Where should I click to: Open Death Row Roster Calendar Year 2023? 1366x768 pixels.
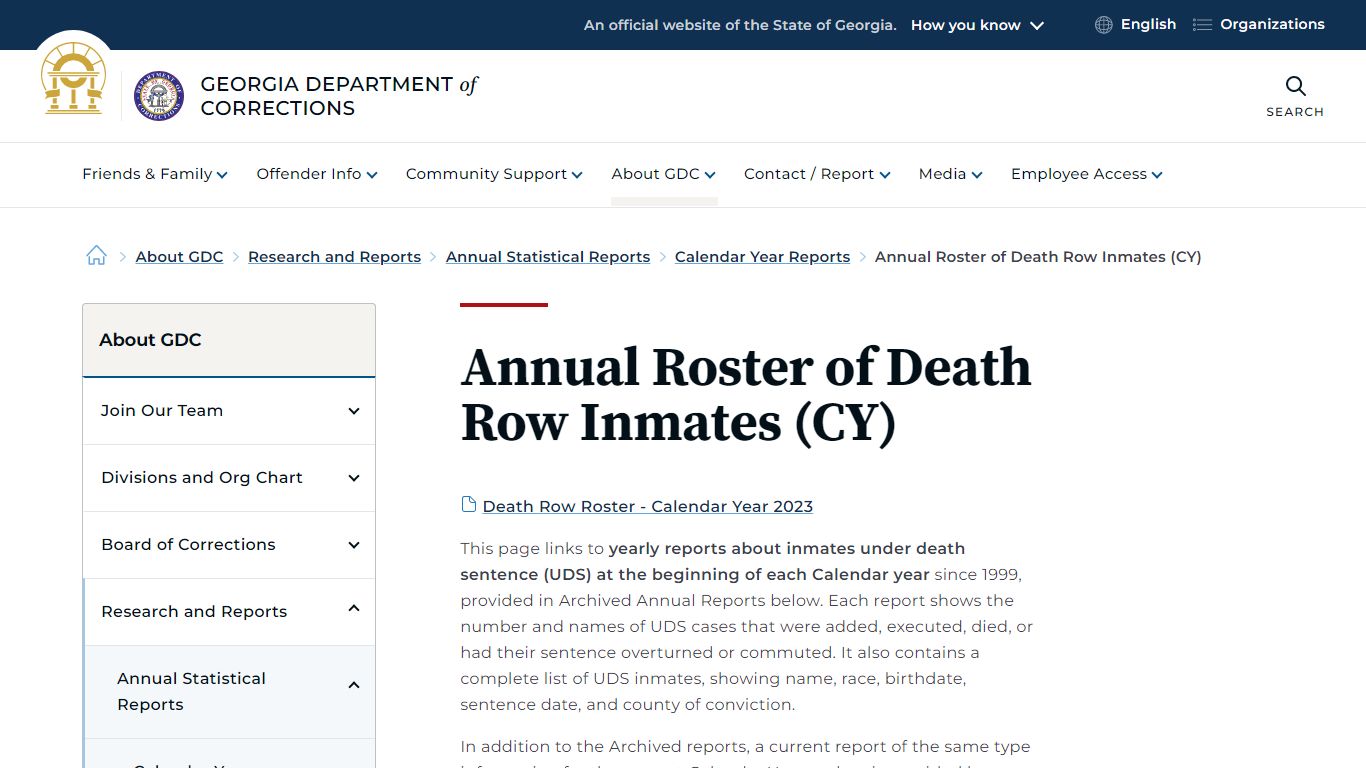point(648,506)
